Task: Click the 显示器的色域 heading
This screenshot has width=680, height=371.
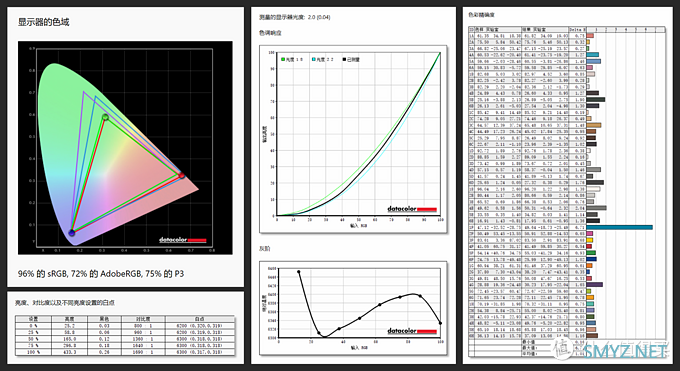Action: point(43,22)
